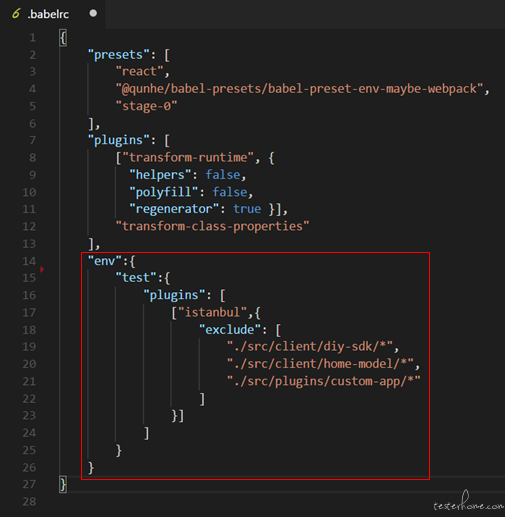The image size is (505, 517).
Task: Click line number 7 in the gutter
Action: click(32, 140)
